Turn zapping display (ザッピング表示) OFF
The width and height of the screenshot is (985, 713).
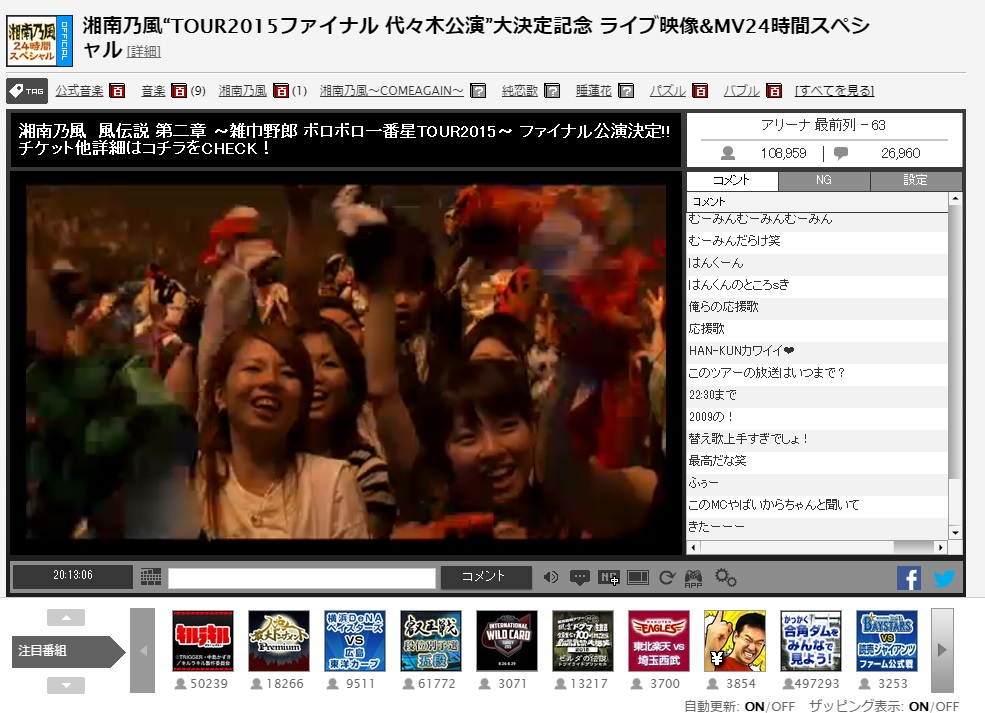[946, 706]
